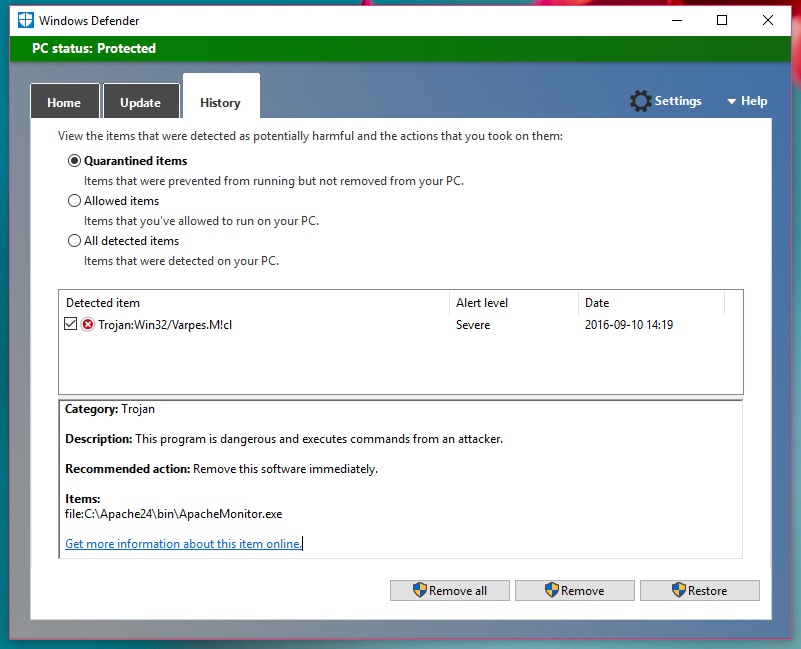Screen dimensions: 801x649
Task: Click the Category: Trojan line
Action: point(110,409)
